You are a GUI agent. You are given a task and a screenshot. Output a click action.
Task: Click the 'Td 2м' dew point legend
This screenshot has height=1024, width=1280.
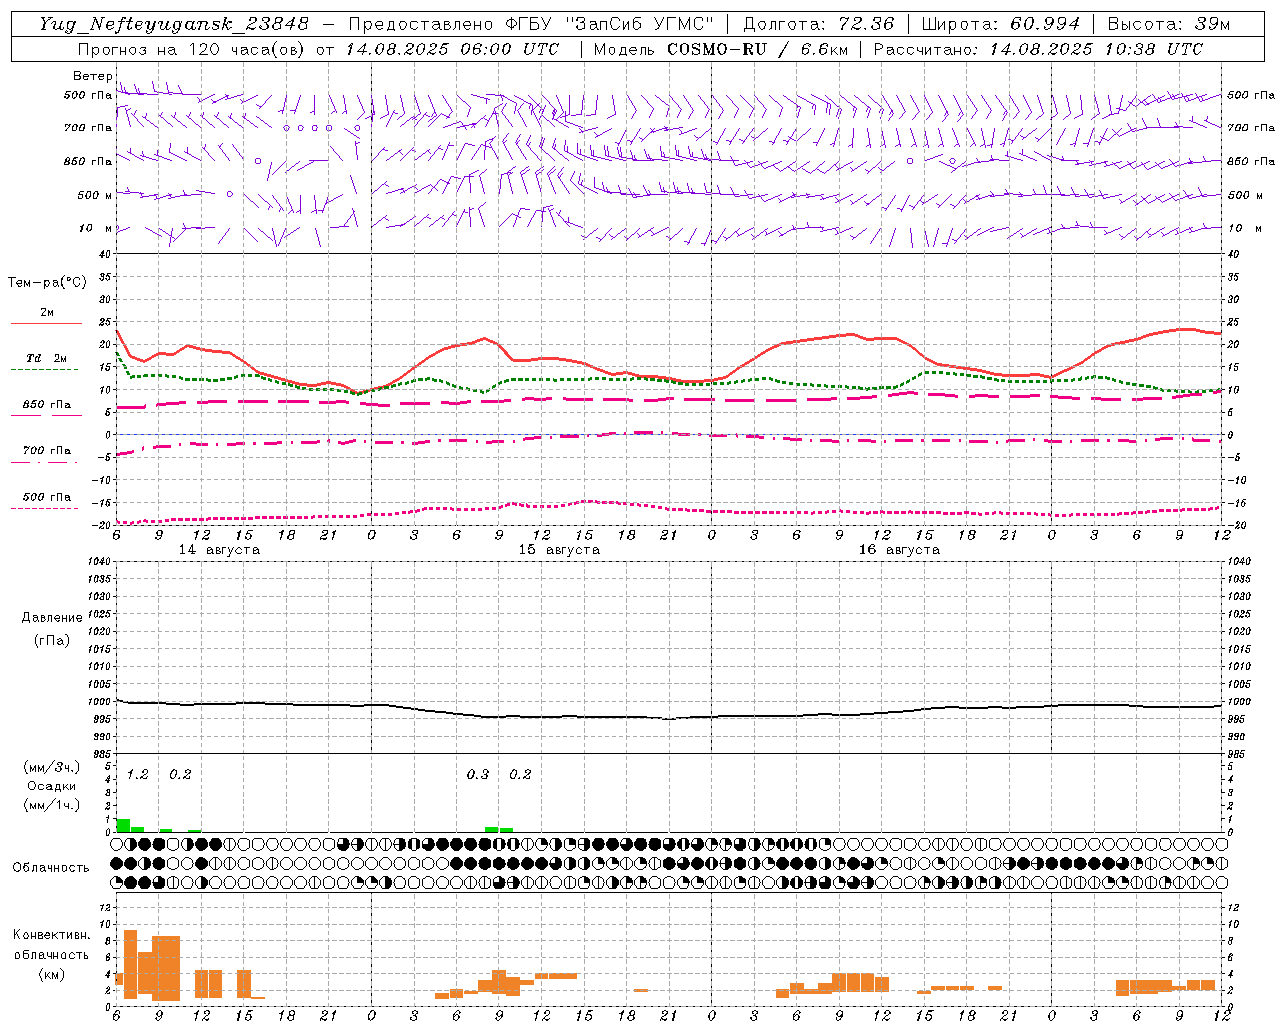click(x=47, y=358)
